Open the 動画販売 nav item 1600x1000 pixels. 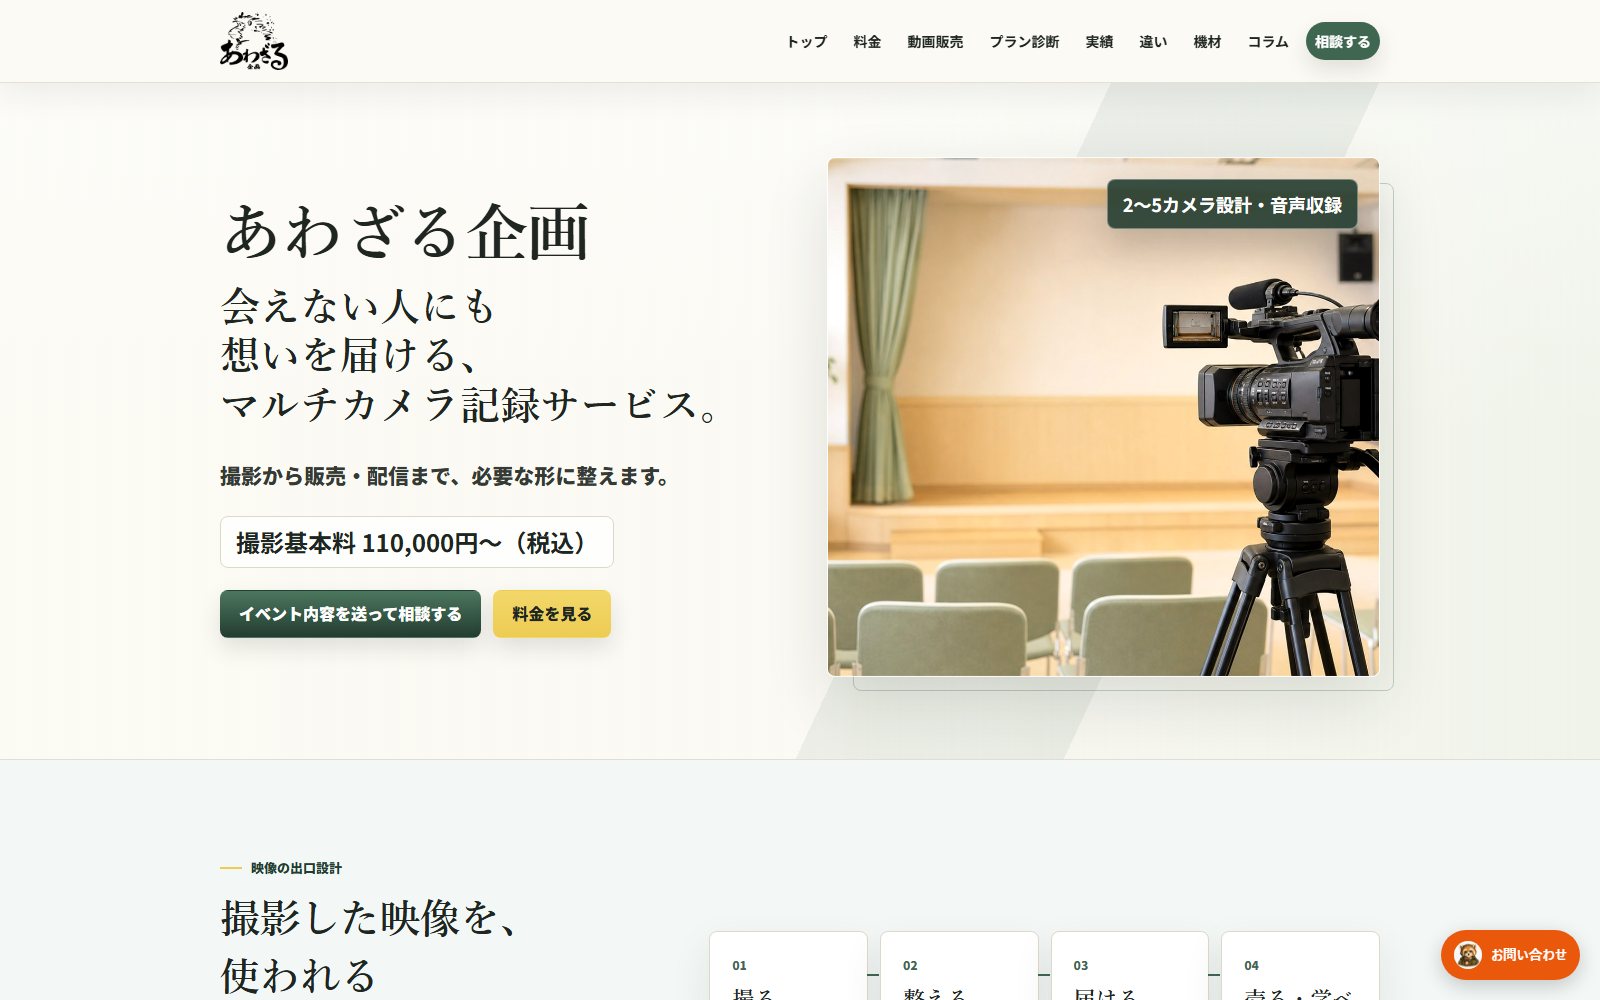click(x=935, y=42)
